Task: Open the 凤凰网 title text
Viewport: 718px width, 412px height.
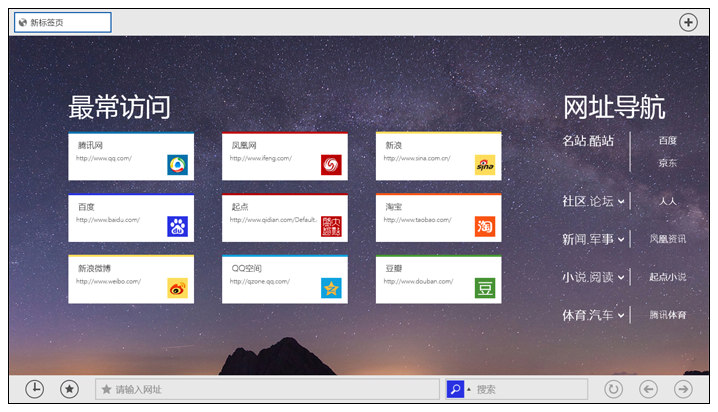Action: click(x=244, y=145)
